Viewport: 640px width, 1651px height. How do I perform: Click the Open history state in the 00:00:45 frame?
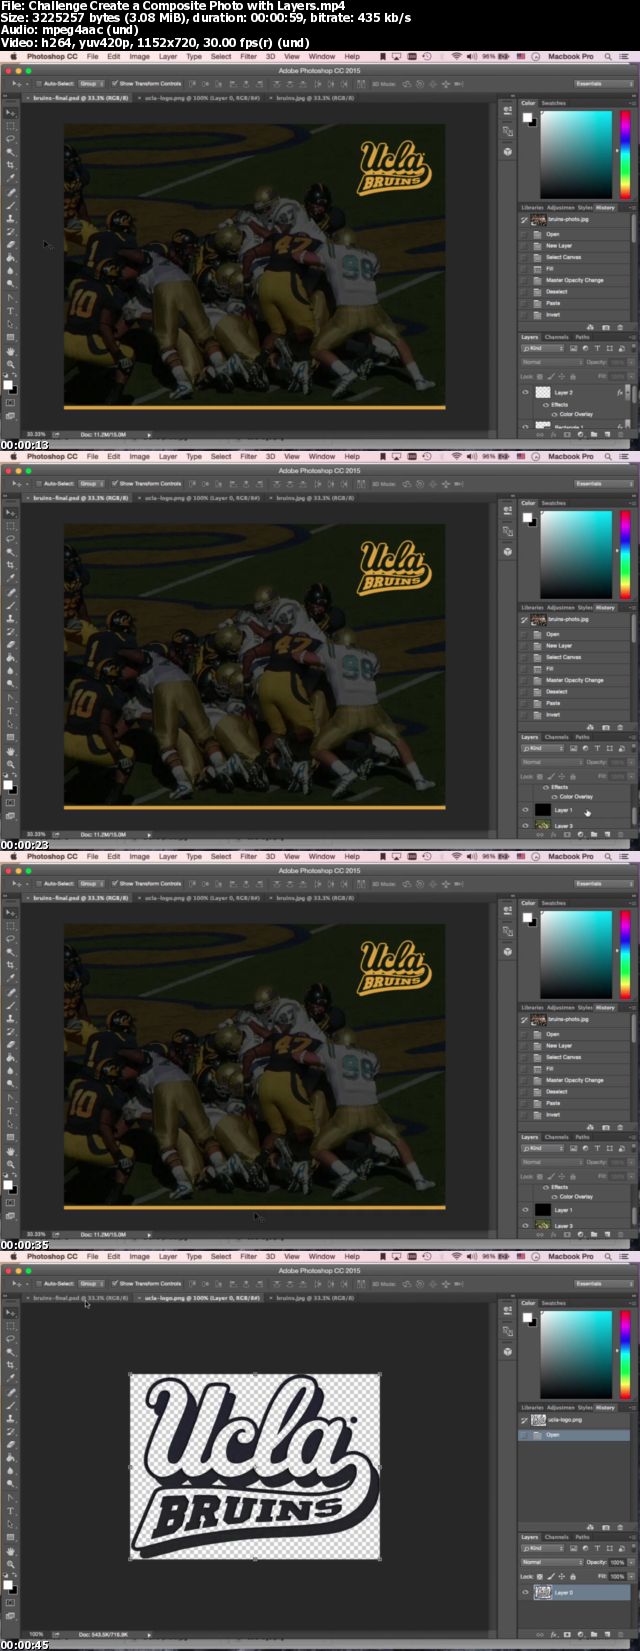coord(575,1435)
